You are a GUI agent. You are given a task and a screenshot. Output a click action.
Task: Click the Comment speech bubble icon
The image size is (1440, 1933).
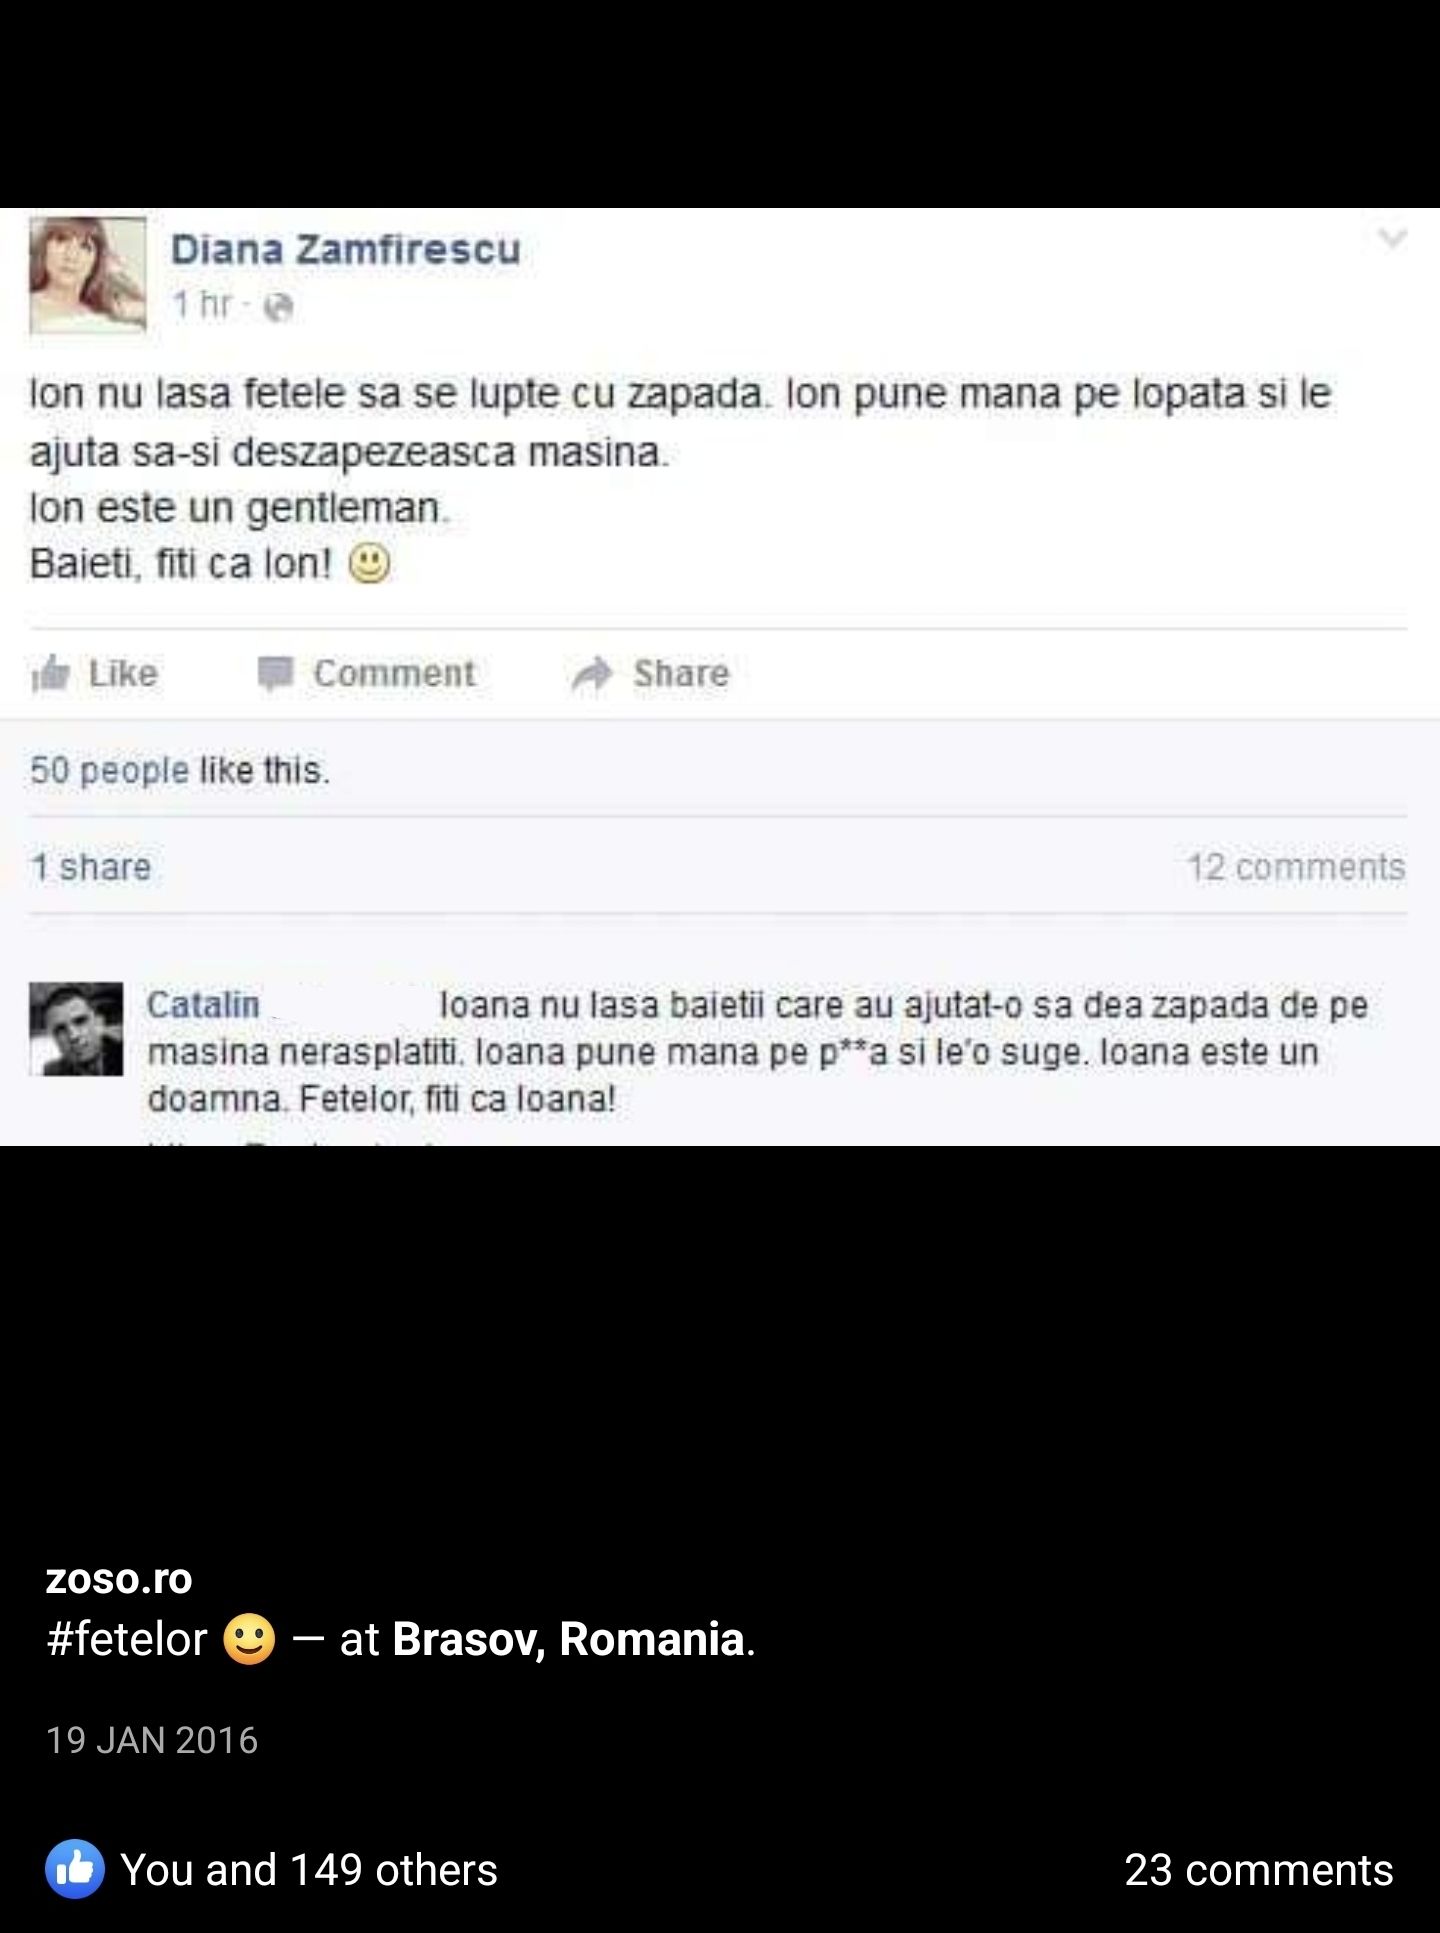tap(275, 674)
